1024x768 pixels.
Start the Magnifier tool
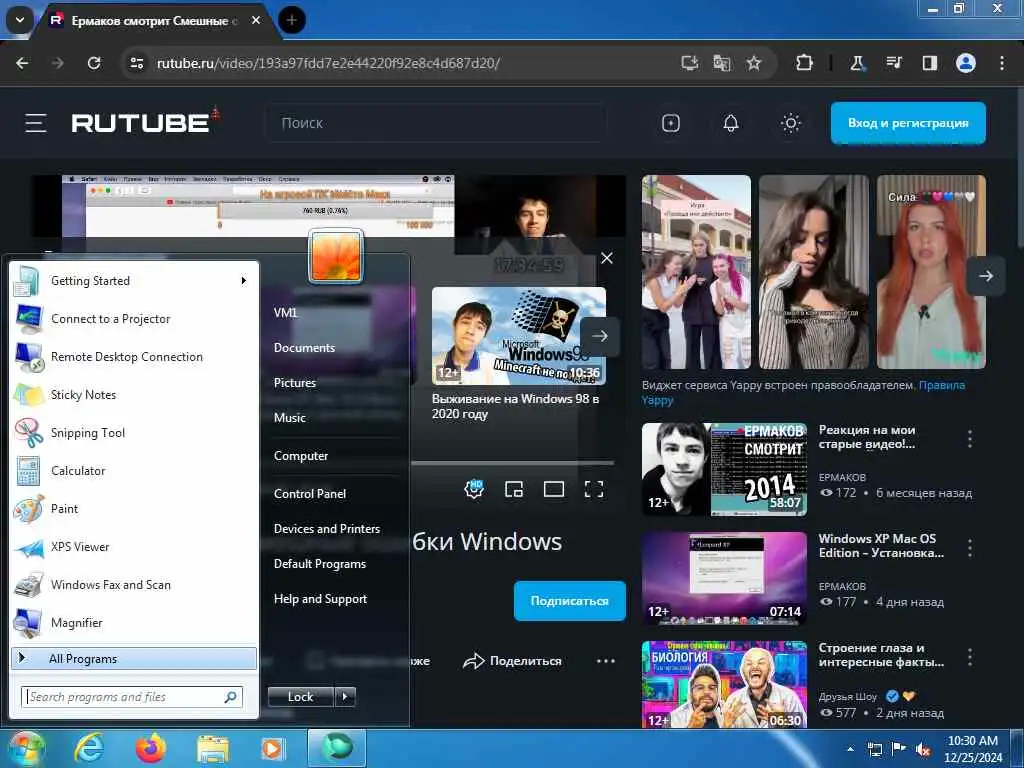click(133, 622)
